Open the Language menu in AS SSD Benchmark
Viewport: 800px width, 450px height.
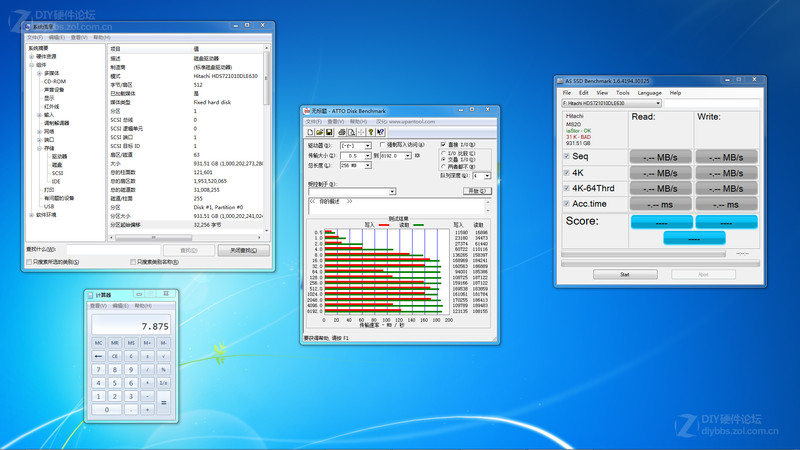pyautogui.click(x=649, y=93)
